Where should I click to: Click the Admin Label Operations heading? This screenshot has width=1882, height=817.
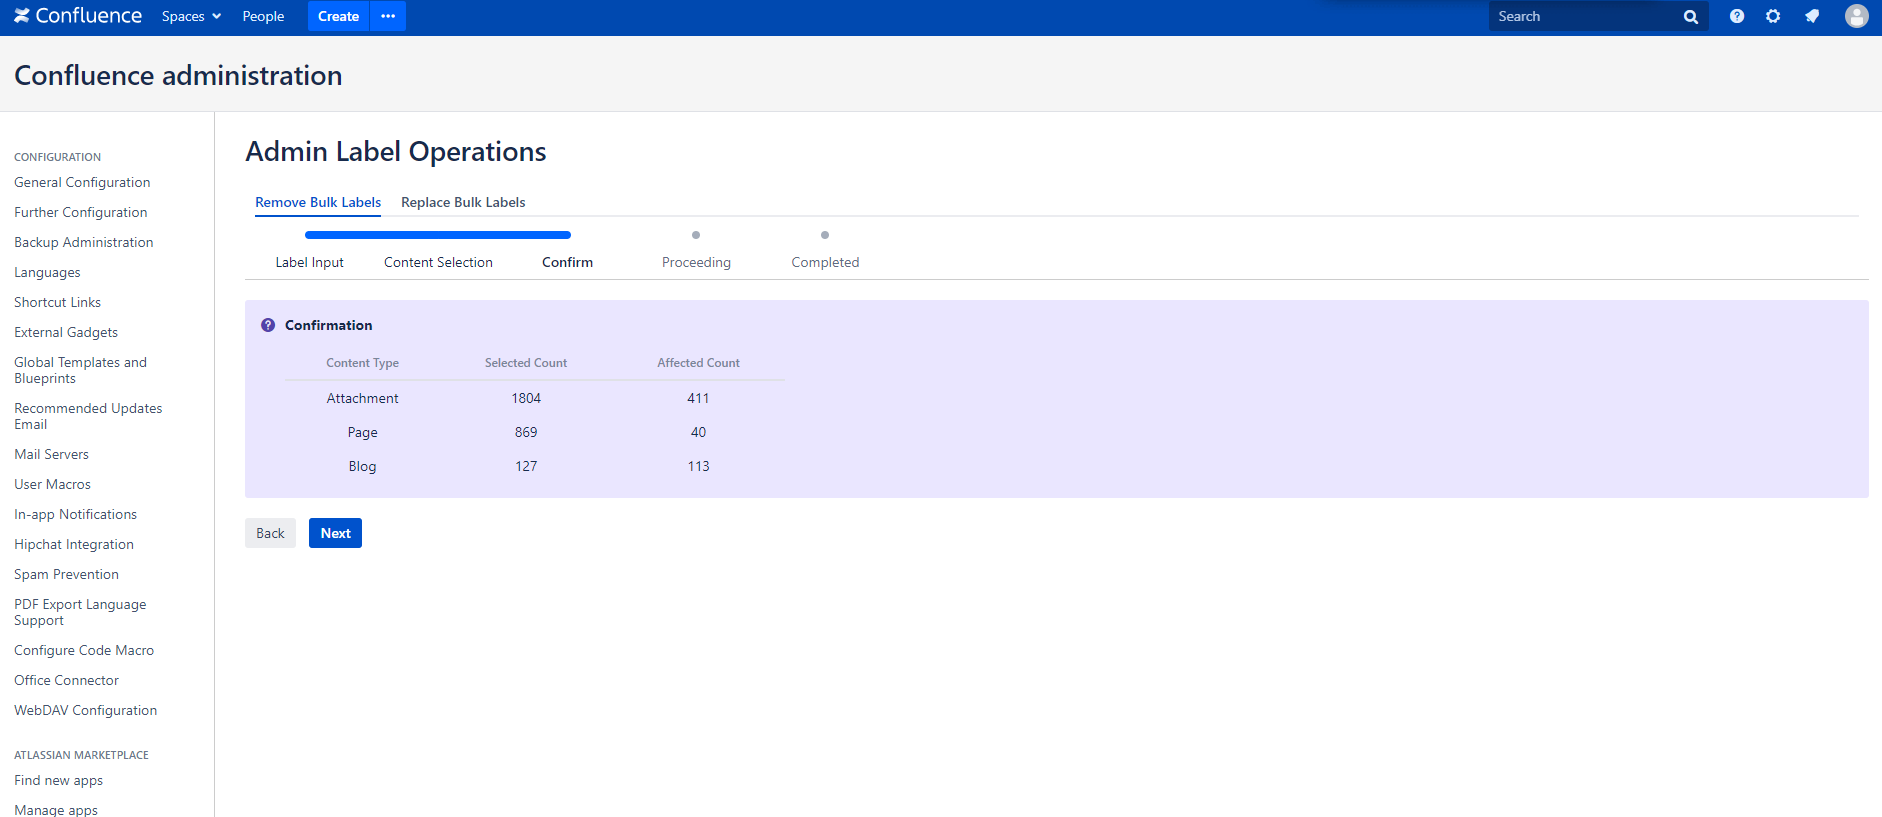pyautogui.click(x=396, y=151)
